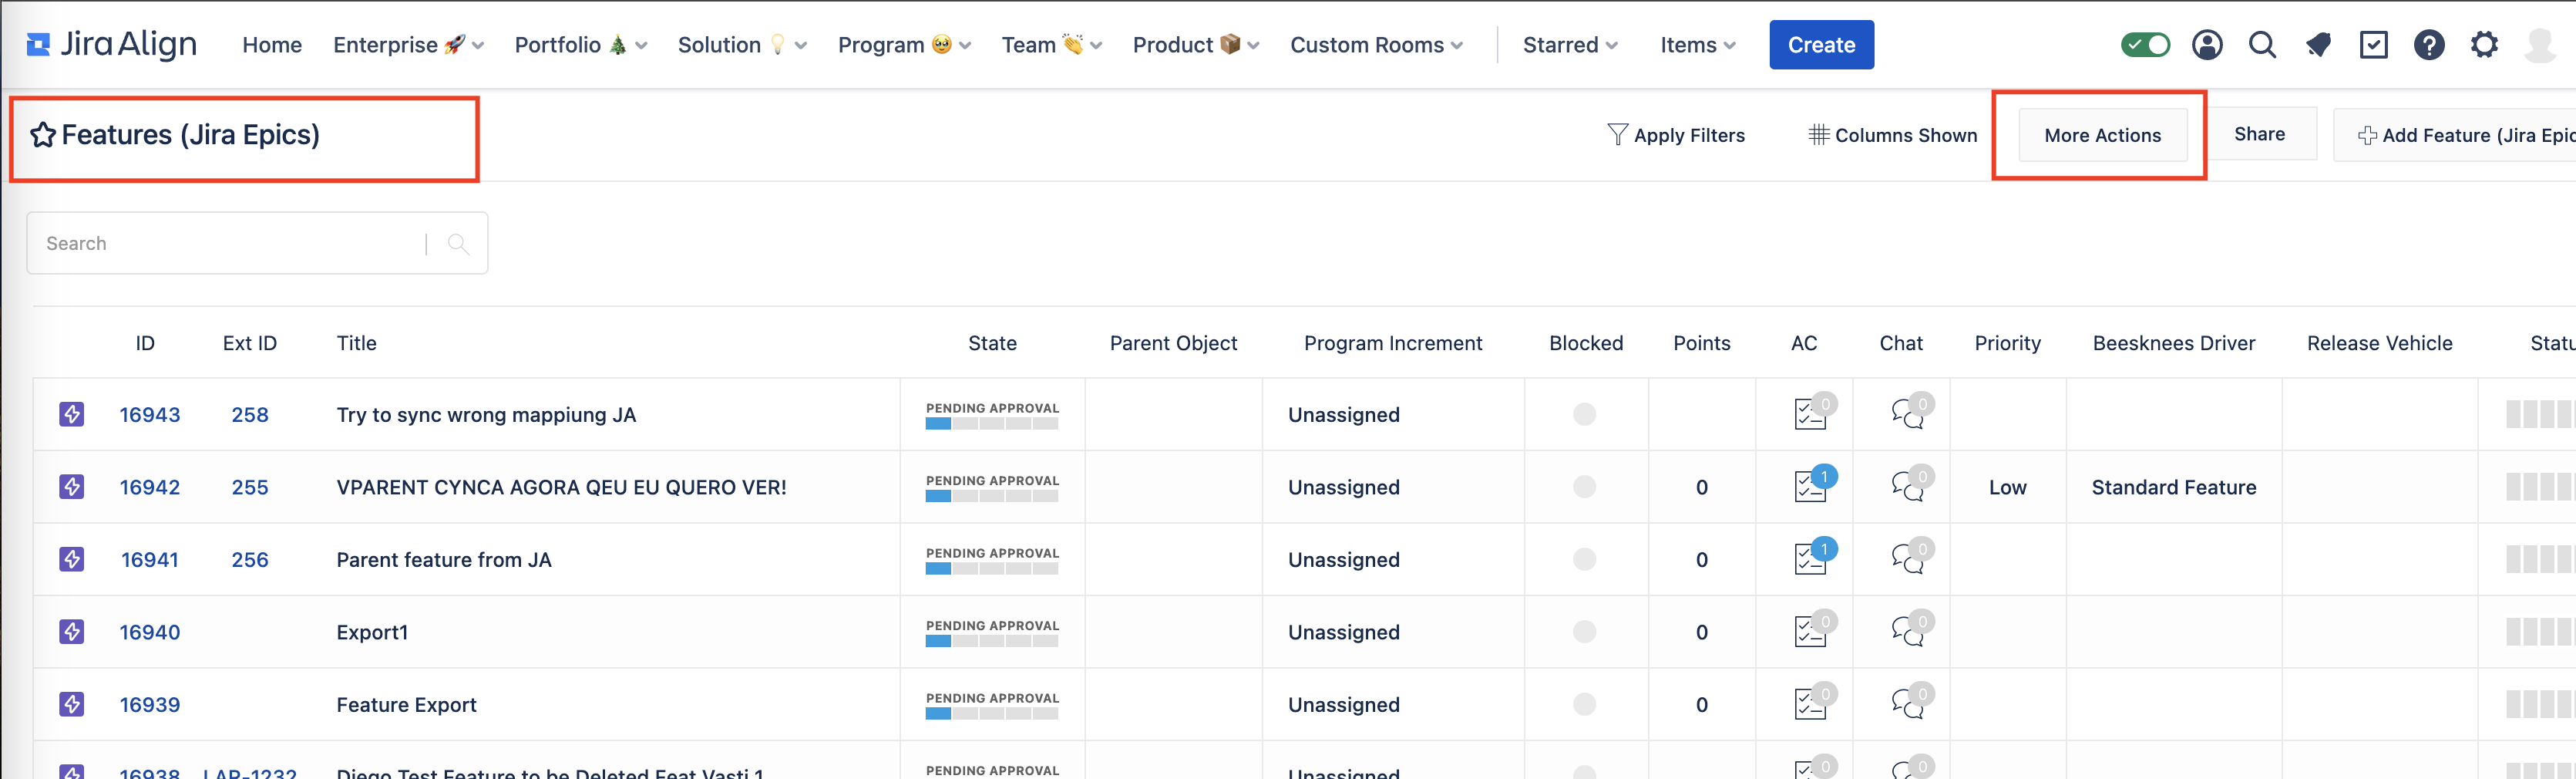Open acceptance criteria for feature 16940
The width and height of the screenshot is (2576, 779).
[x=1811, y=630]
